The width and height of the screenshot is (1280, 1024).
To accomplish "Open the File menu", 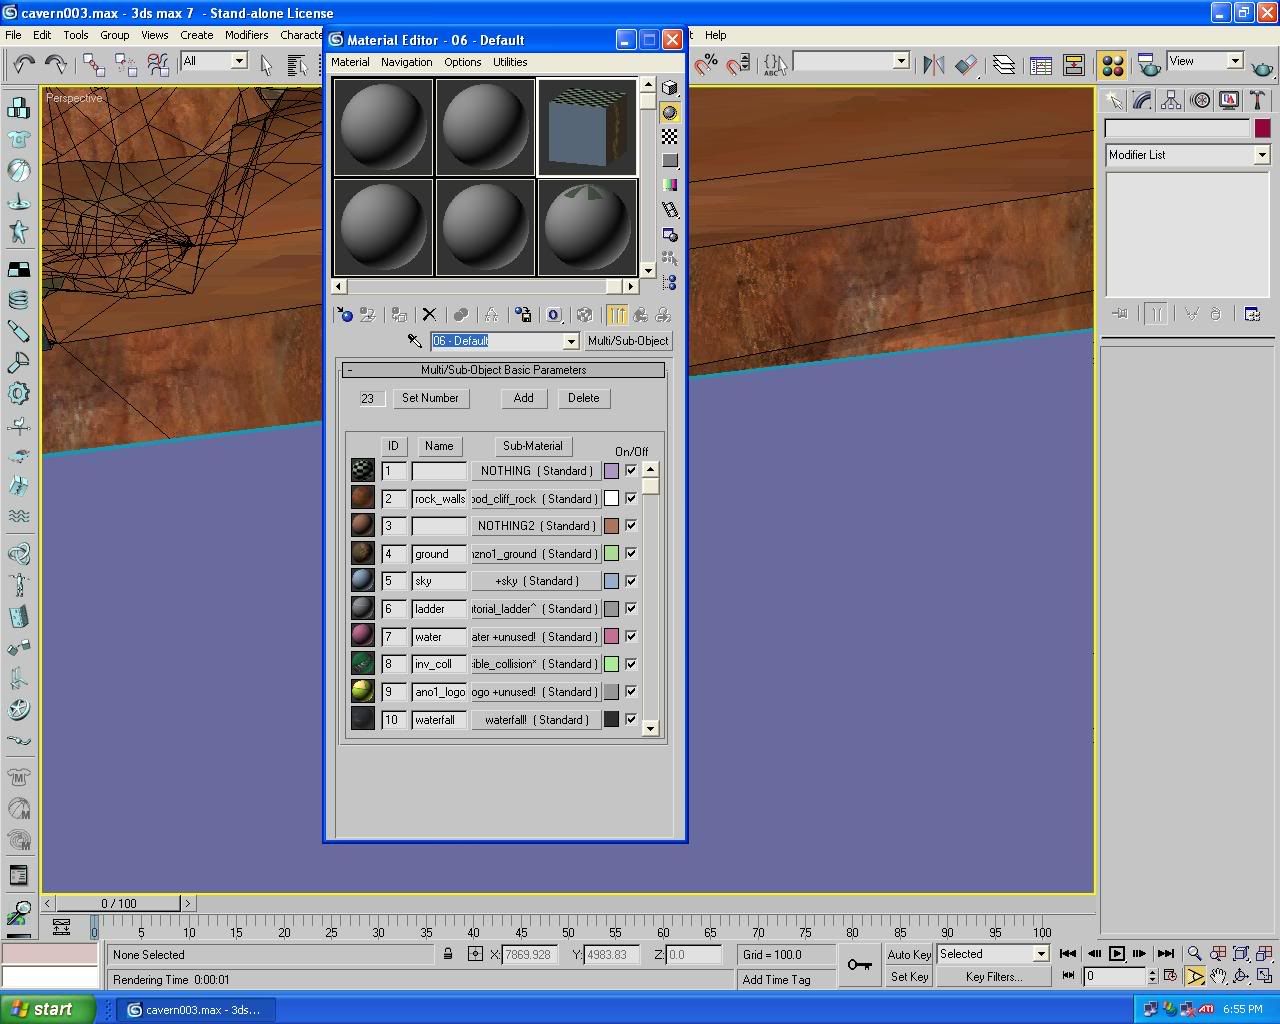I will point(13,35).
